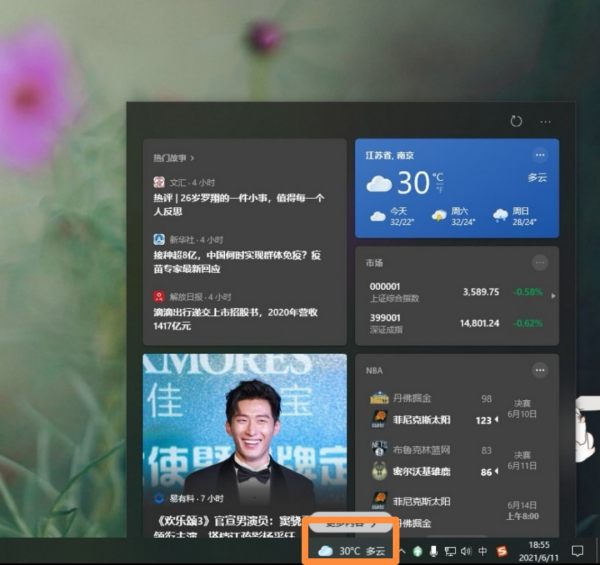
Task: Open the notification center icon in the taskbar
Action: tap(577, 551)
